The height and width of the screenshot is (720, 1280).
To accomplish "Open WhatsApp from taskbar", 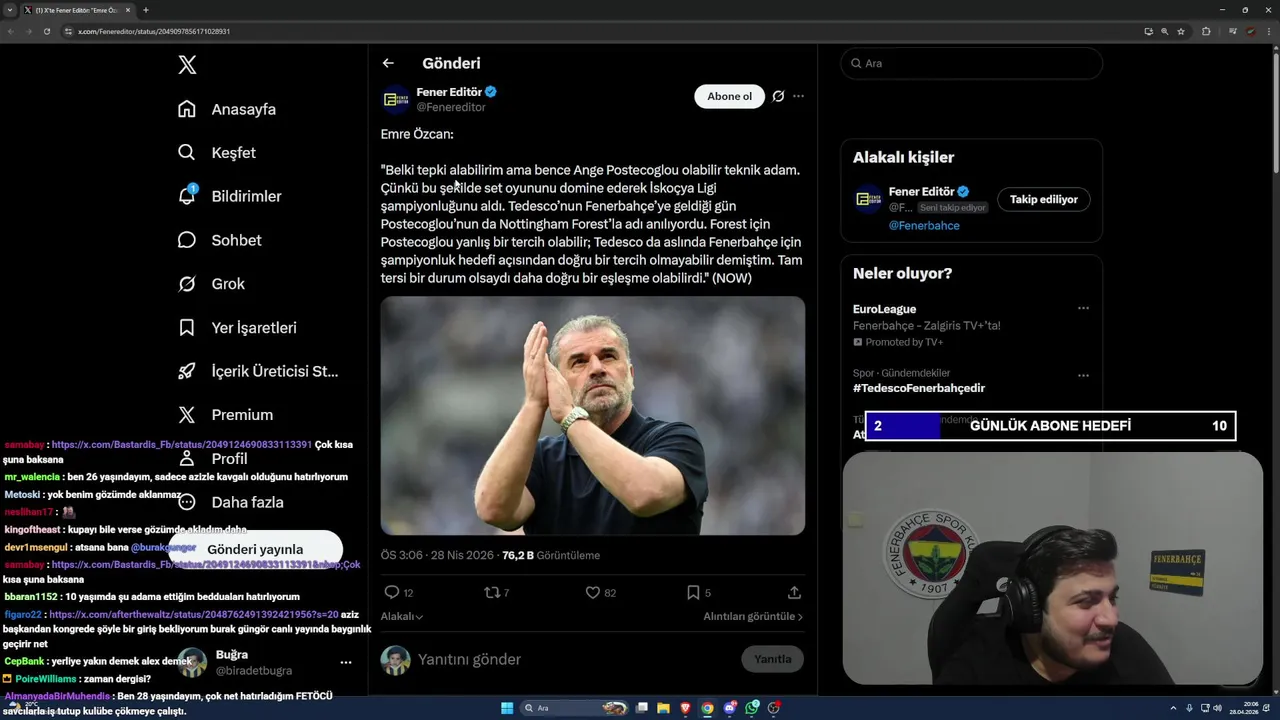I will 752,708.
